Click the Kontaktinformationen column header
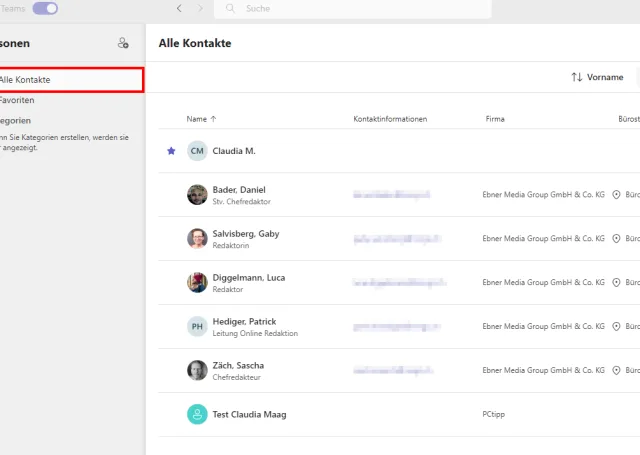Screen dimensions: 640x455 pyautogui.click(x=390, y=119)
